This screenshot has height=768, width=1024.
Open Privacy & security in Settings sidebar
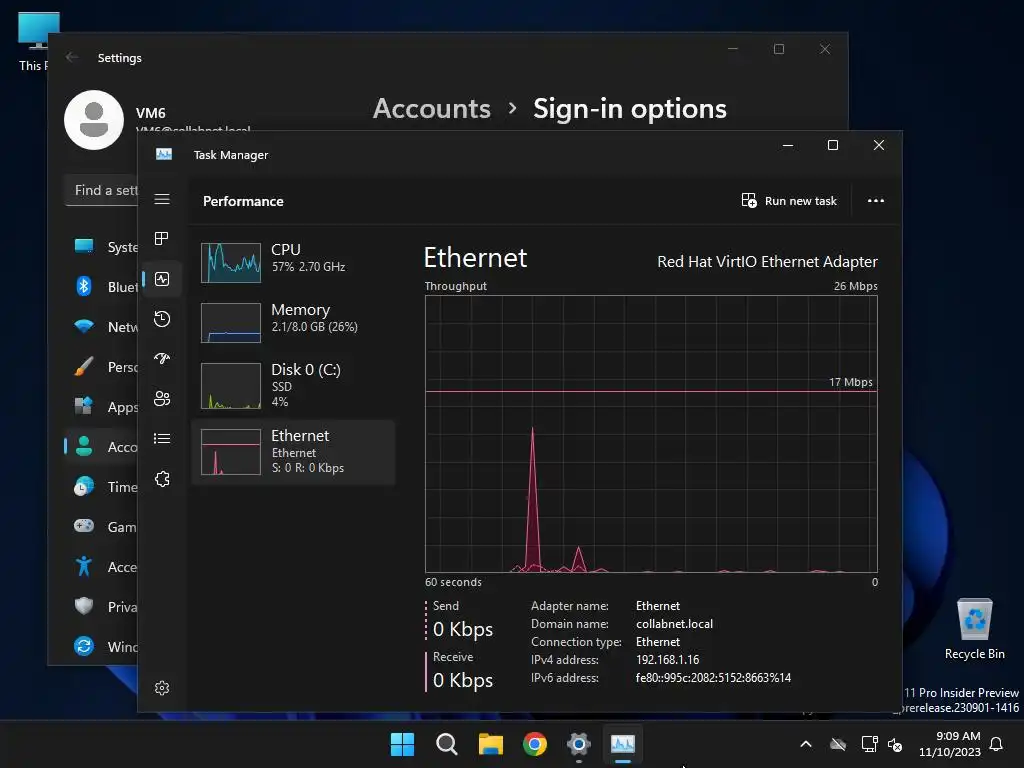(x=102, y=607)
